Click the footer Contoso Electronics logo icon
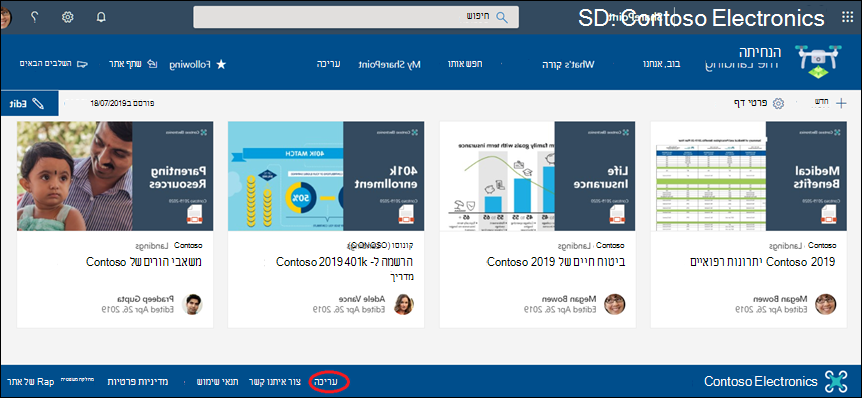Screen dimensions: 862x398 pyautogui.click(x=837, y=382)
